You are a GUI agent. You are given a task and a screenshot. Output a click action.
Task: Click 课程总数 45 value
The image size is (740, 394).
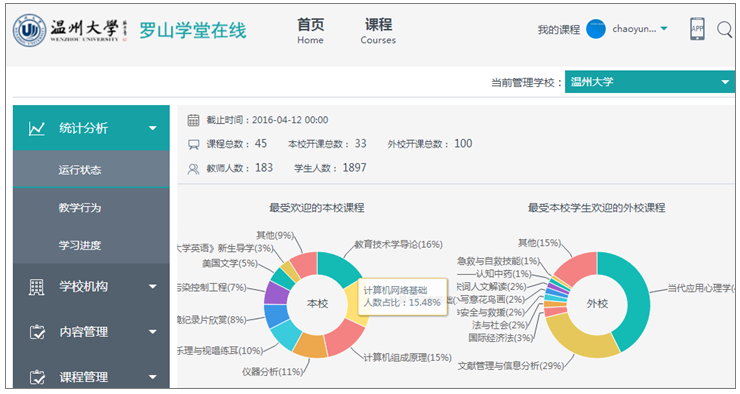tap(261, 143)
